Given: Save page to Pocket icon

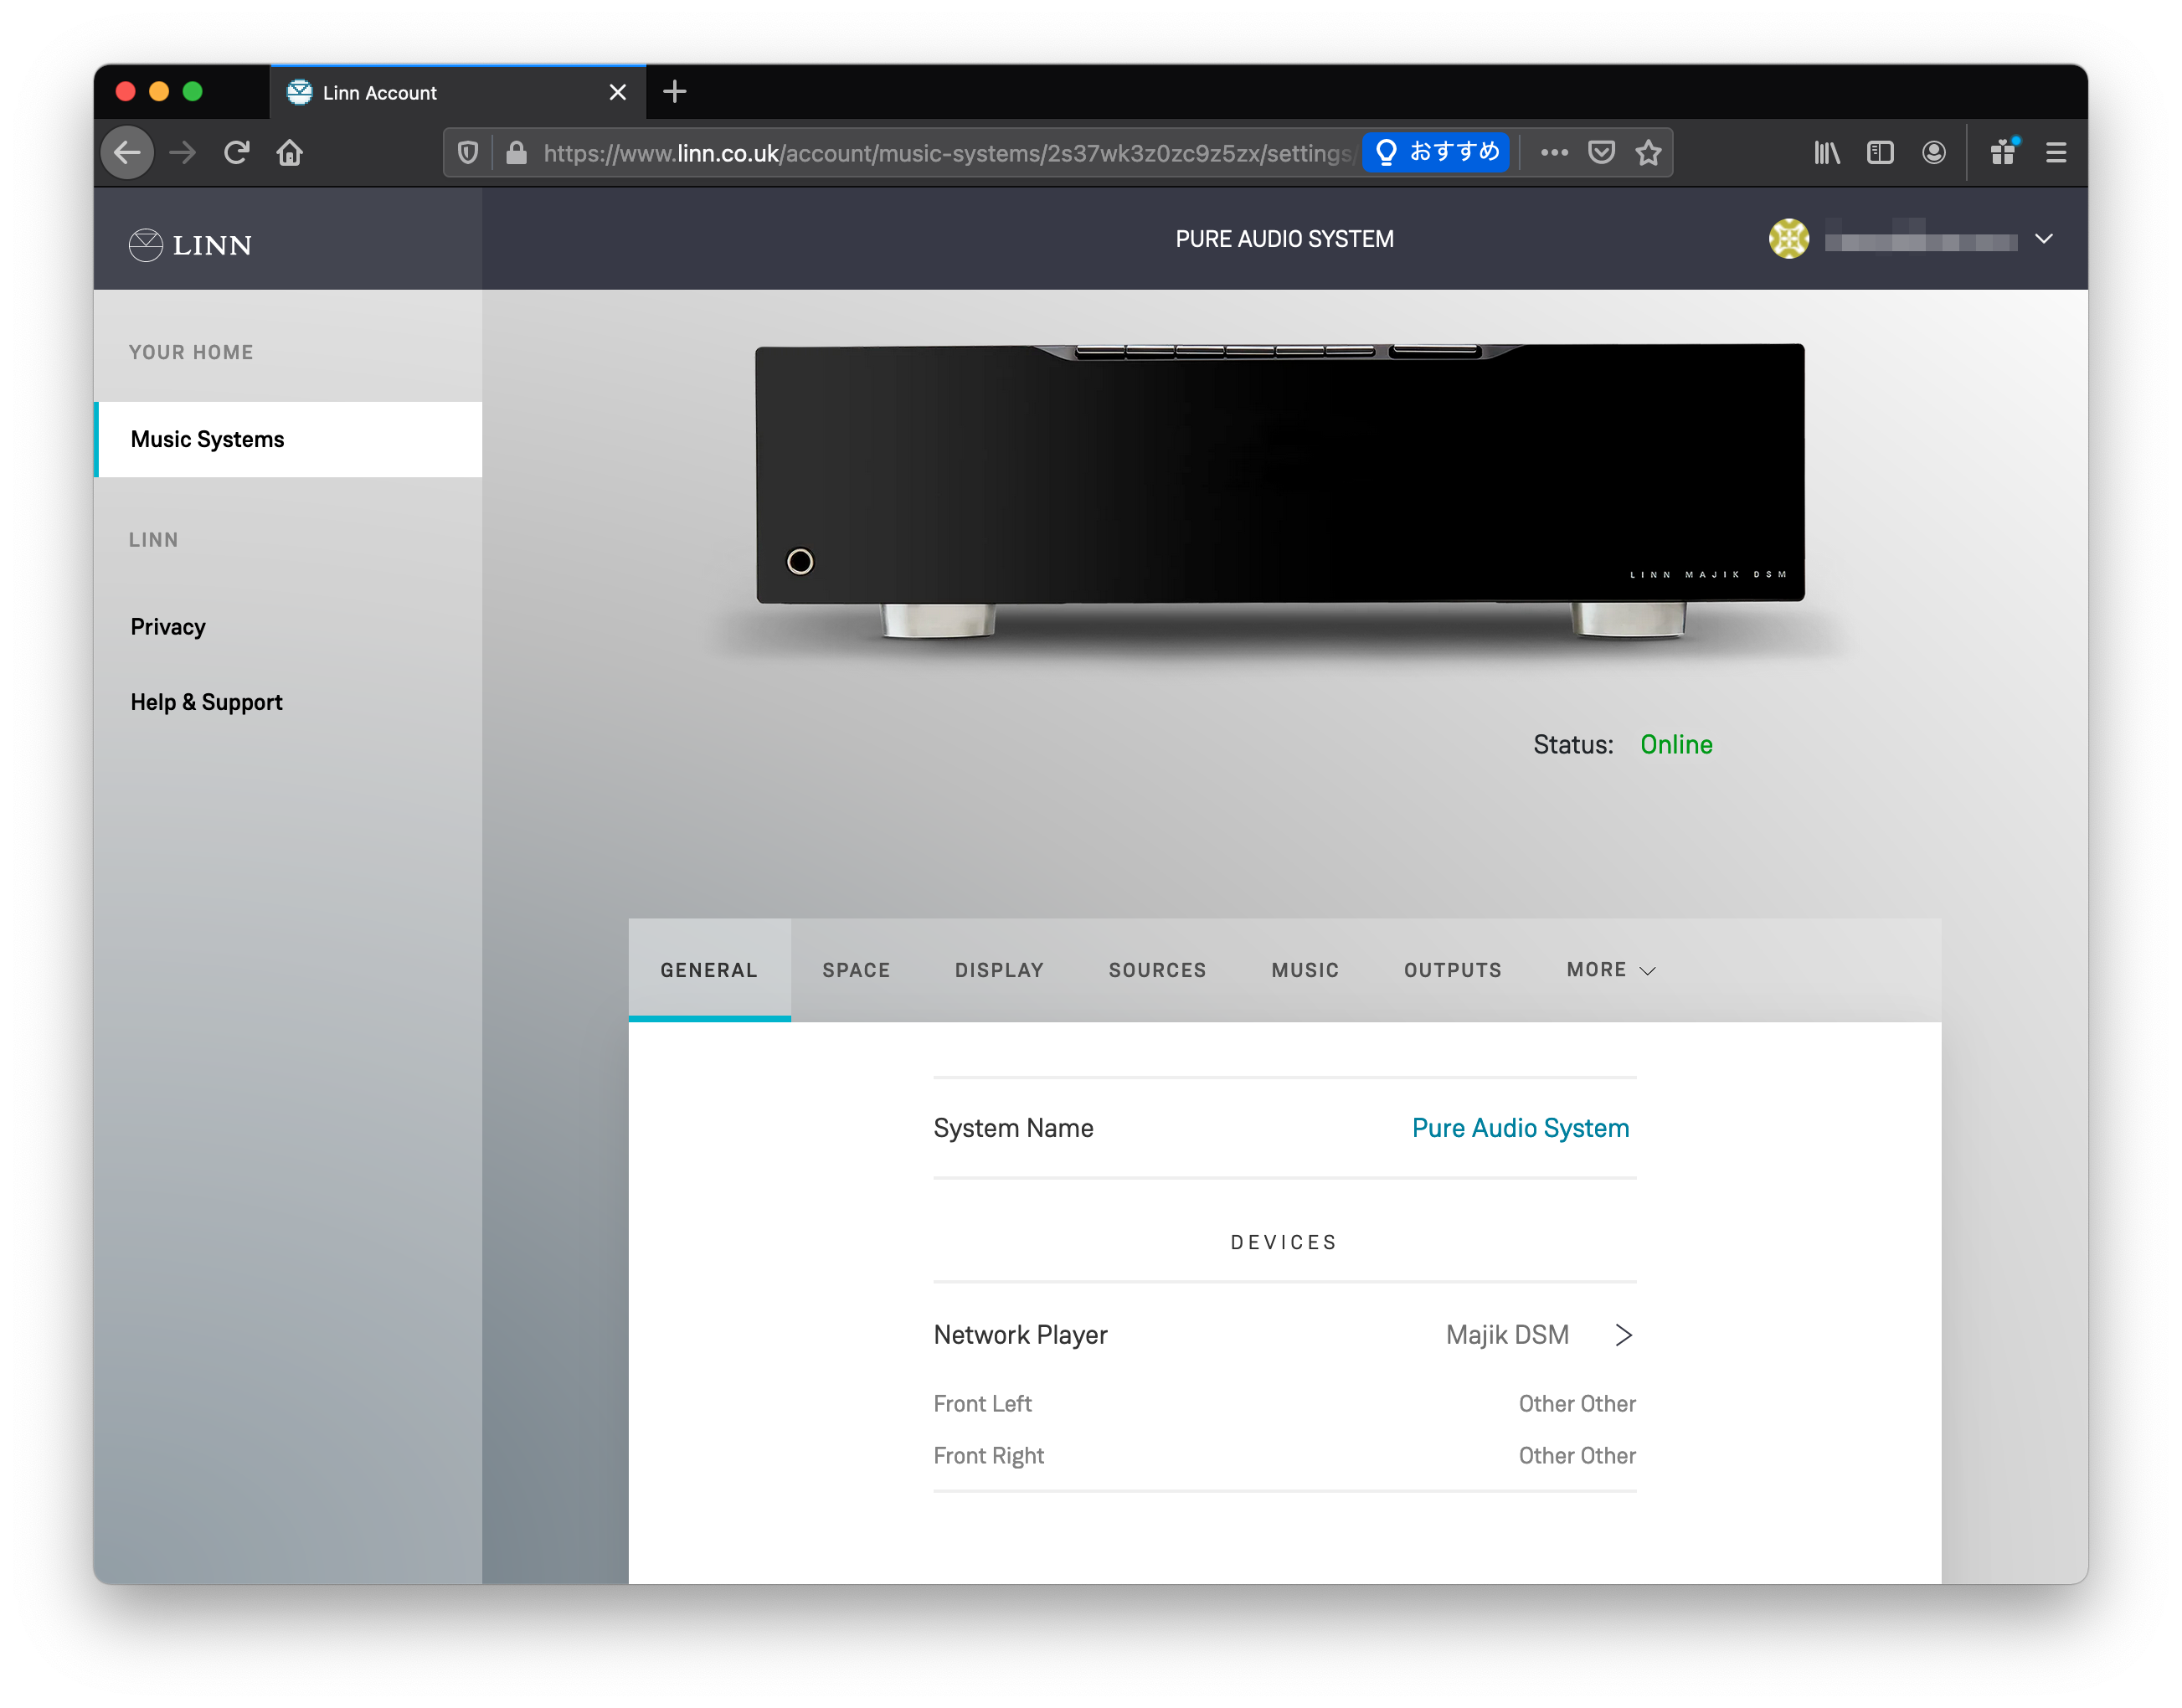Looking at the screenshot, I should 1601,152.
